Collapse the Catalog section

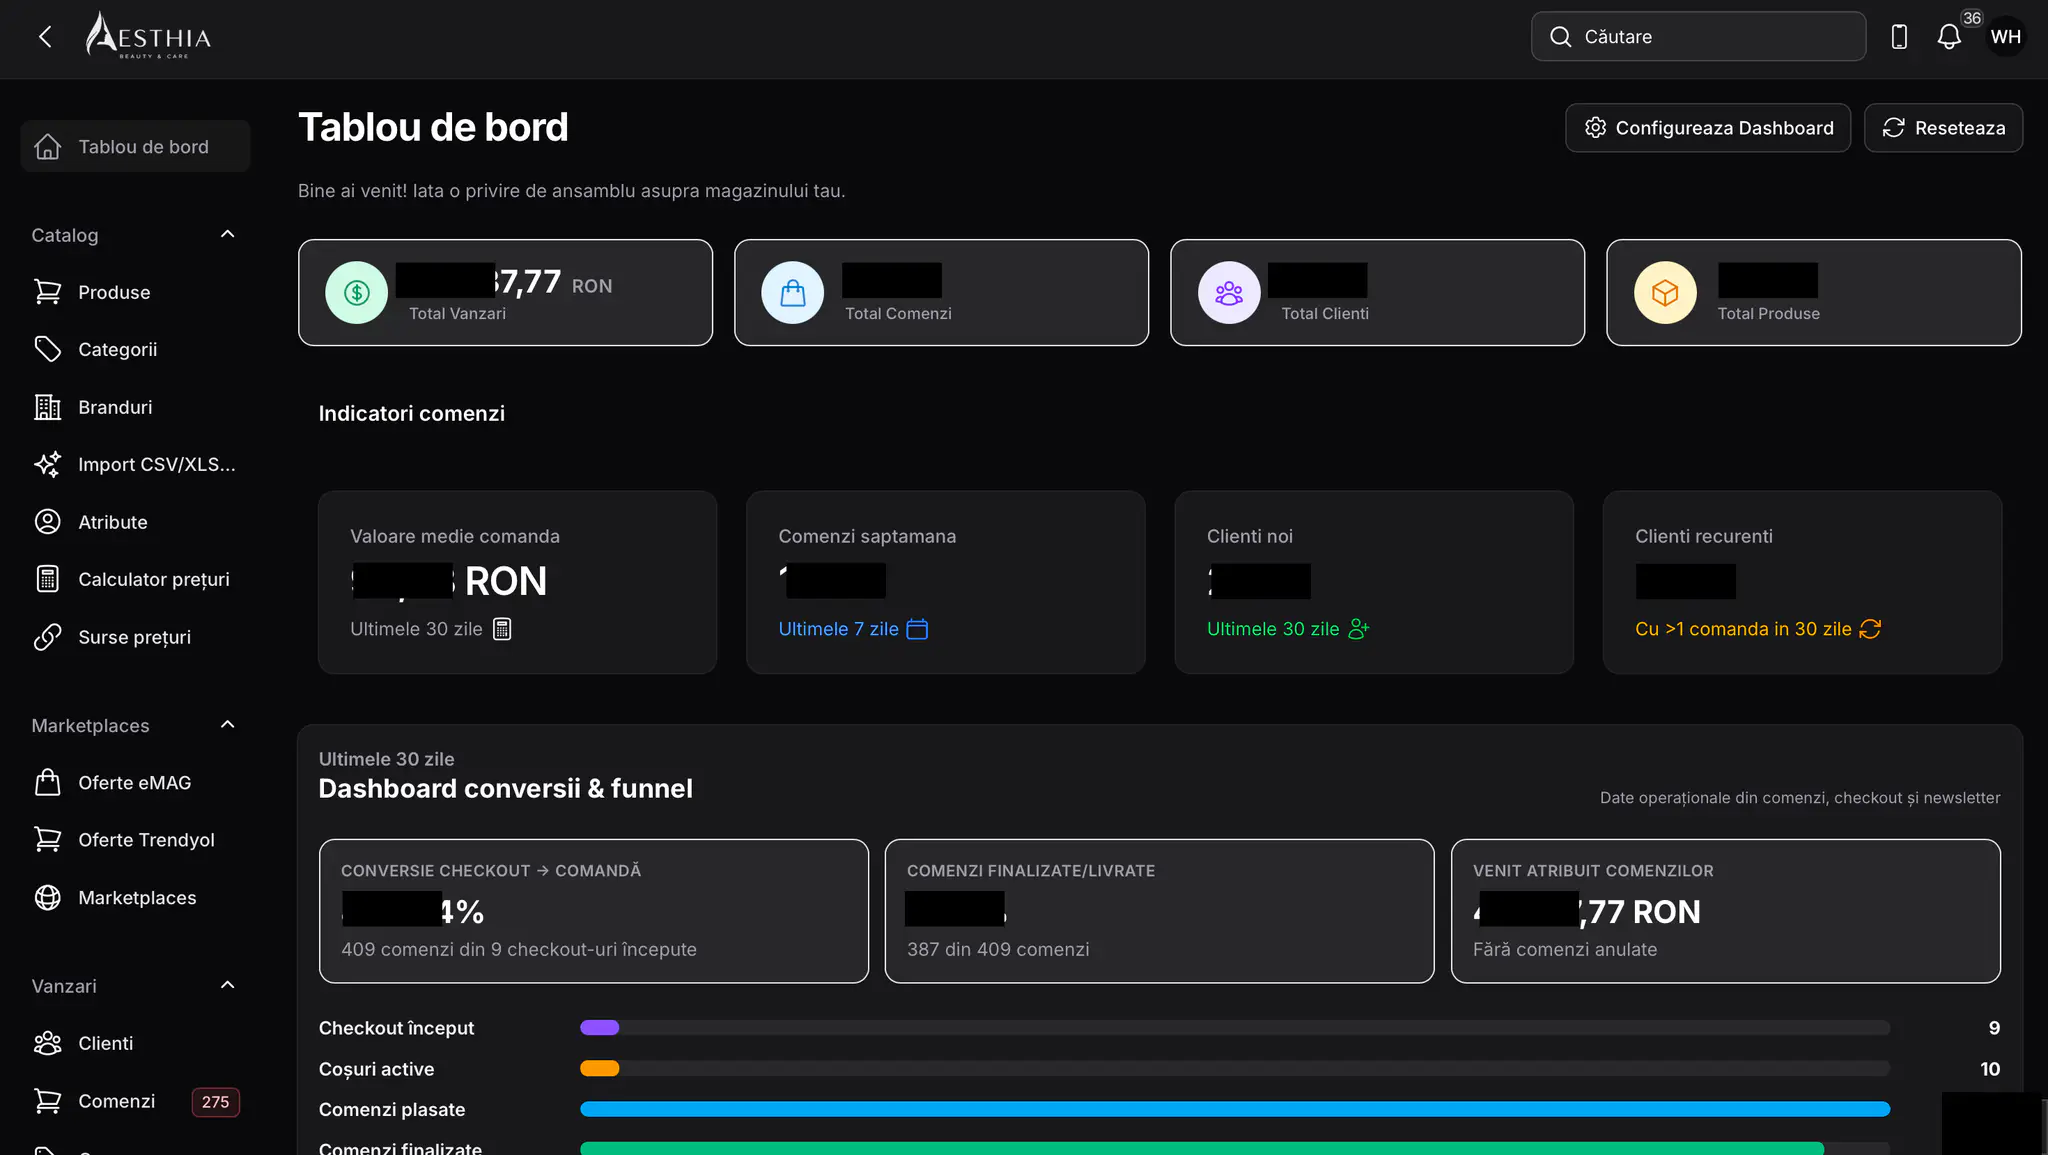click(227, 234)
